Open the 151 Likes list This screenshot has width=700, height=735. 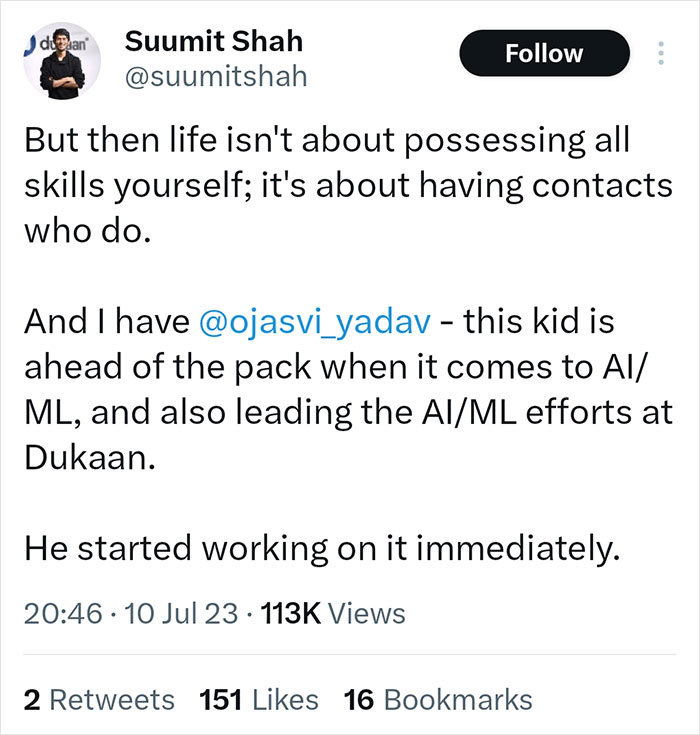pos(259,700)
